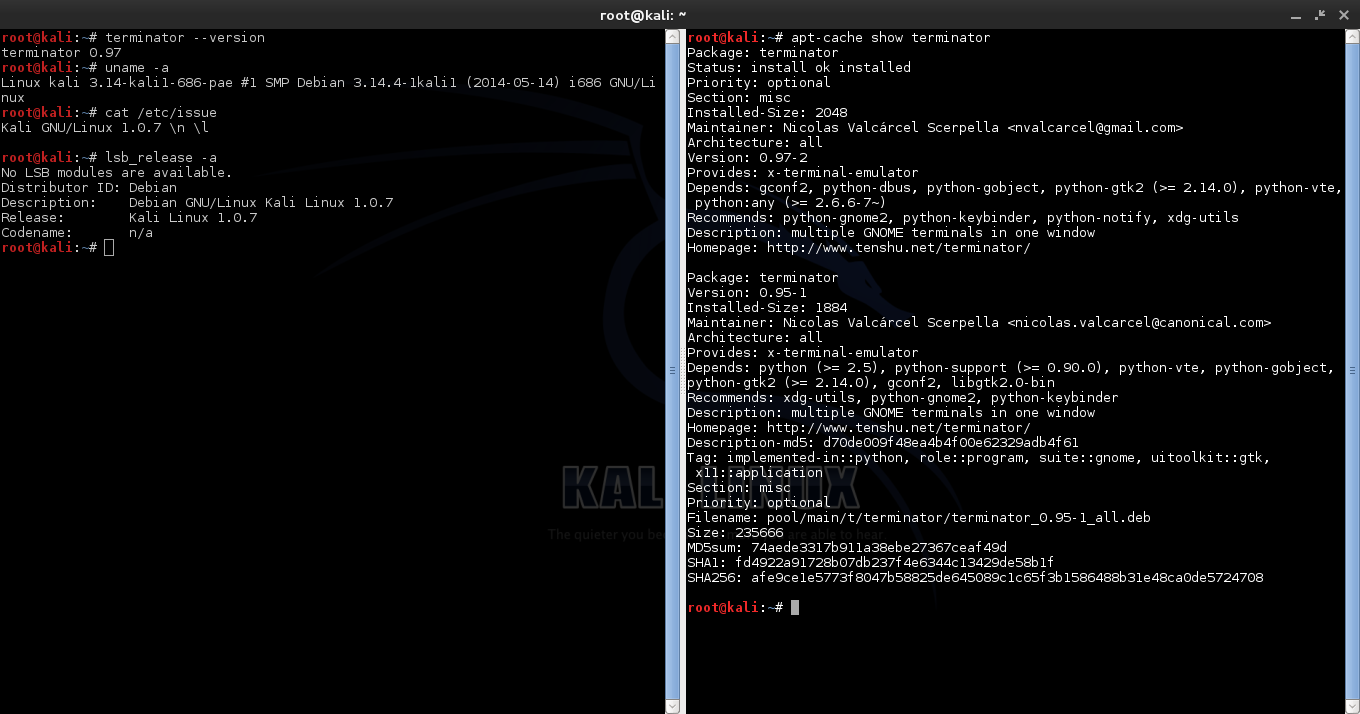Click 'python:any (>= 2.6.6-7~)' line
Viewport: 1360px width, 714px height.
tap(791, 203)
